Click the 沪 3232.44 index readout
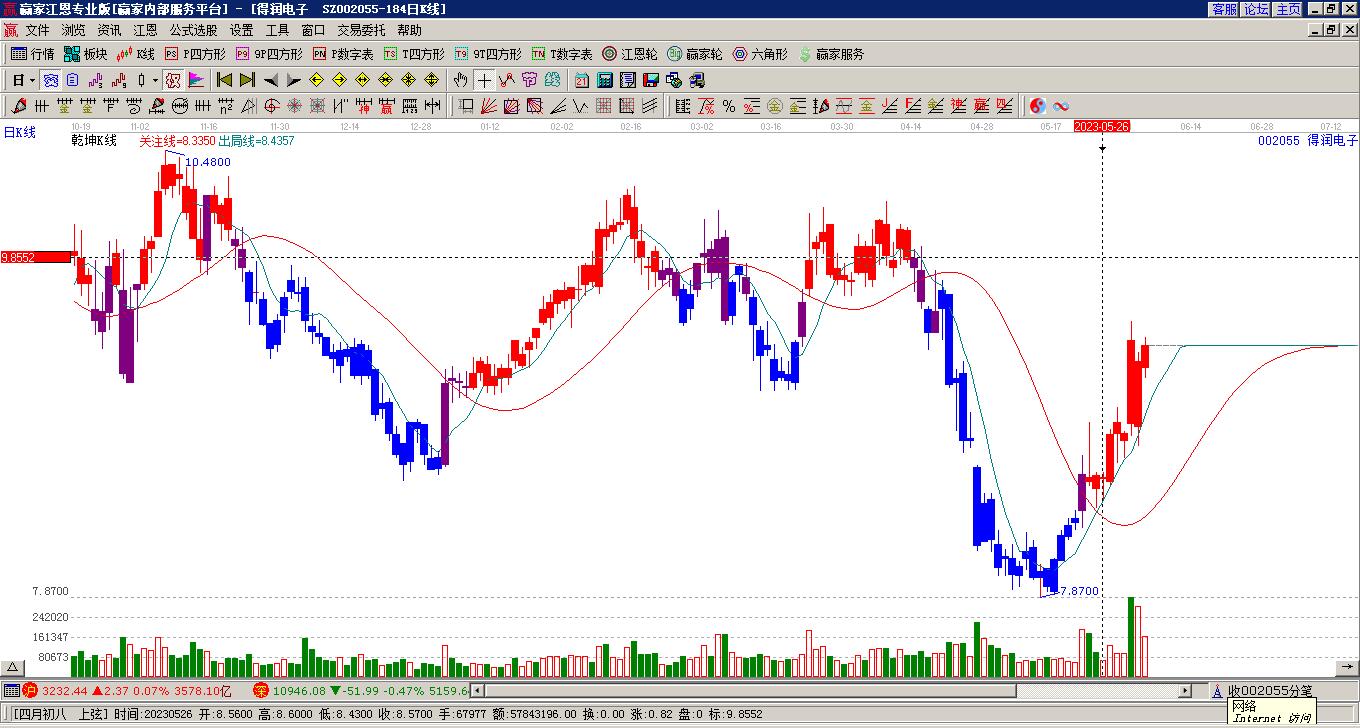The width and height of the screenshot is (1360, 728). coord(127,690)
